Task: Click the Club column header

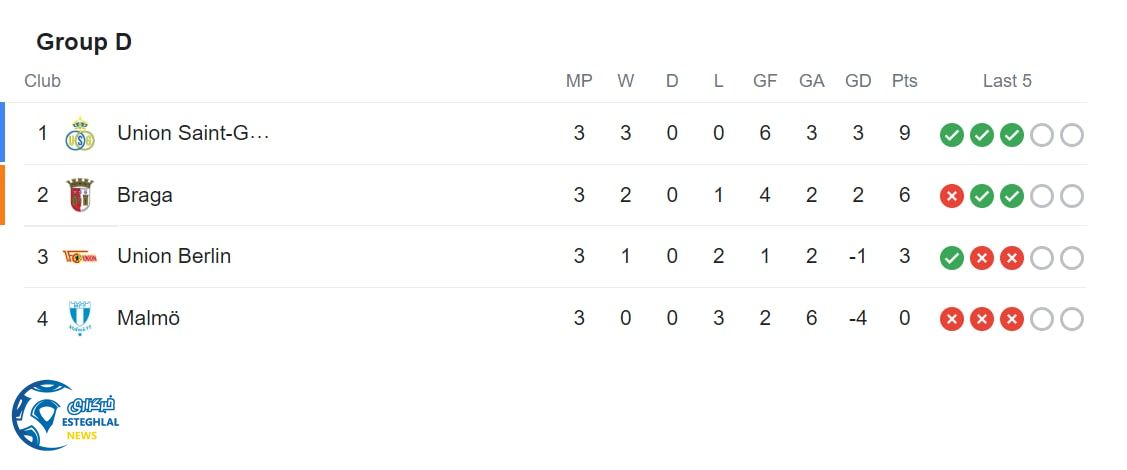Action: point(43,81)
